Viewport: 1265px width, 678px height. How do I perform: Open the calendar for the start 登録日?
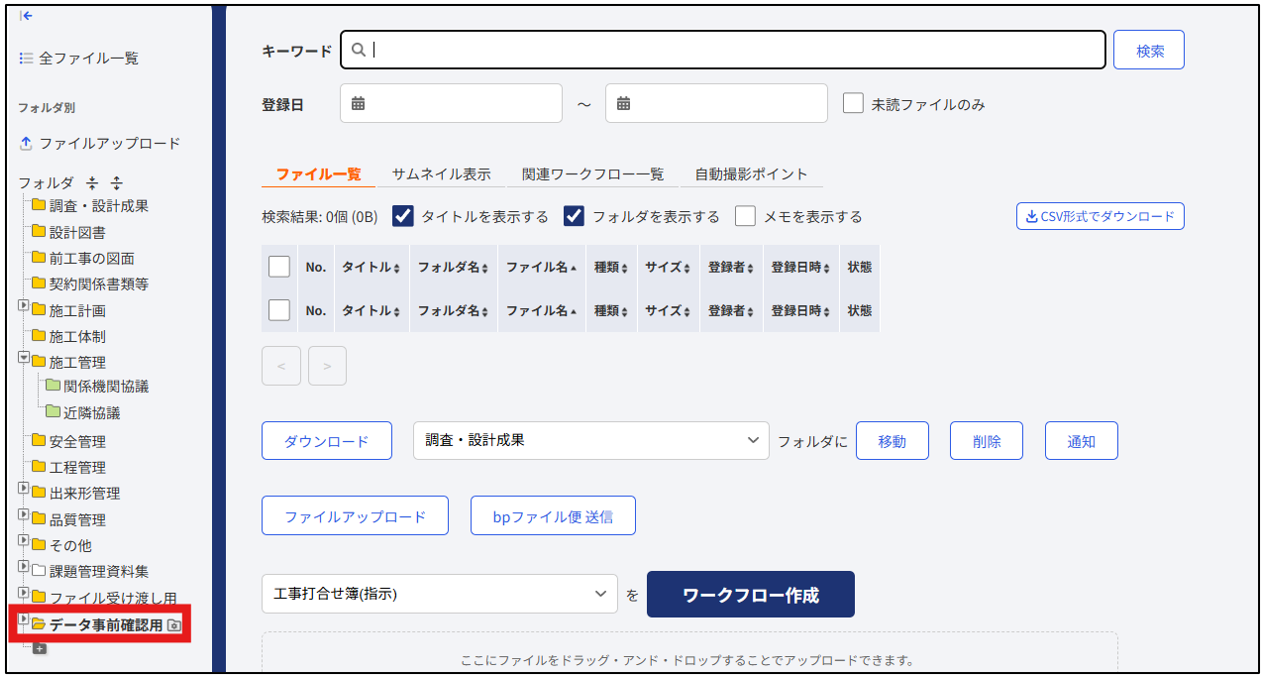[x=358, y=103]
